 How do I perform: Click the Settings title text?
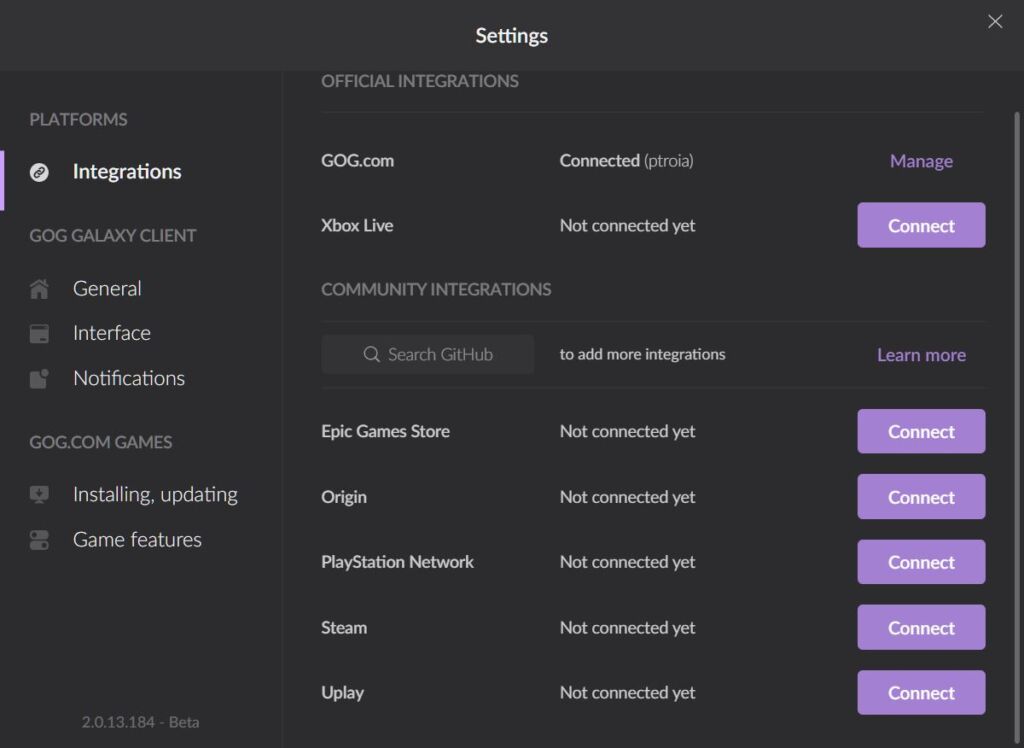[x=511, y=35]
